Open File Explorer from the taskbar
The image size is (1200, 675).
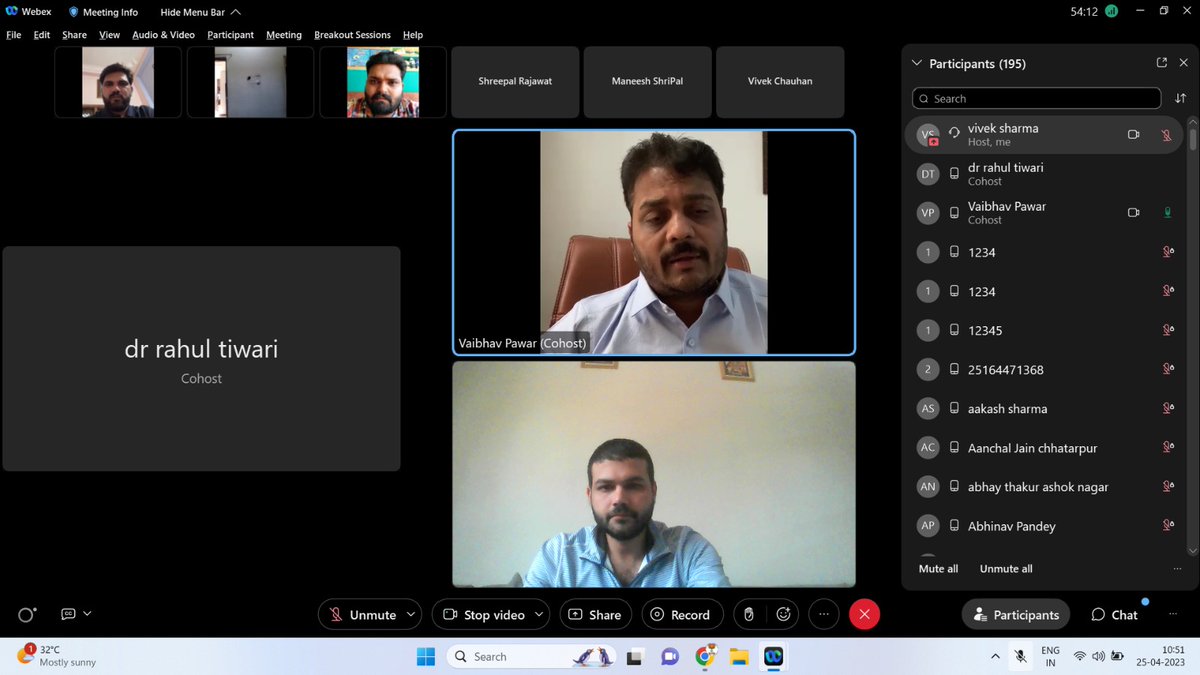pyautogui.click(x=739, y=657)
